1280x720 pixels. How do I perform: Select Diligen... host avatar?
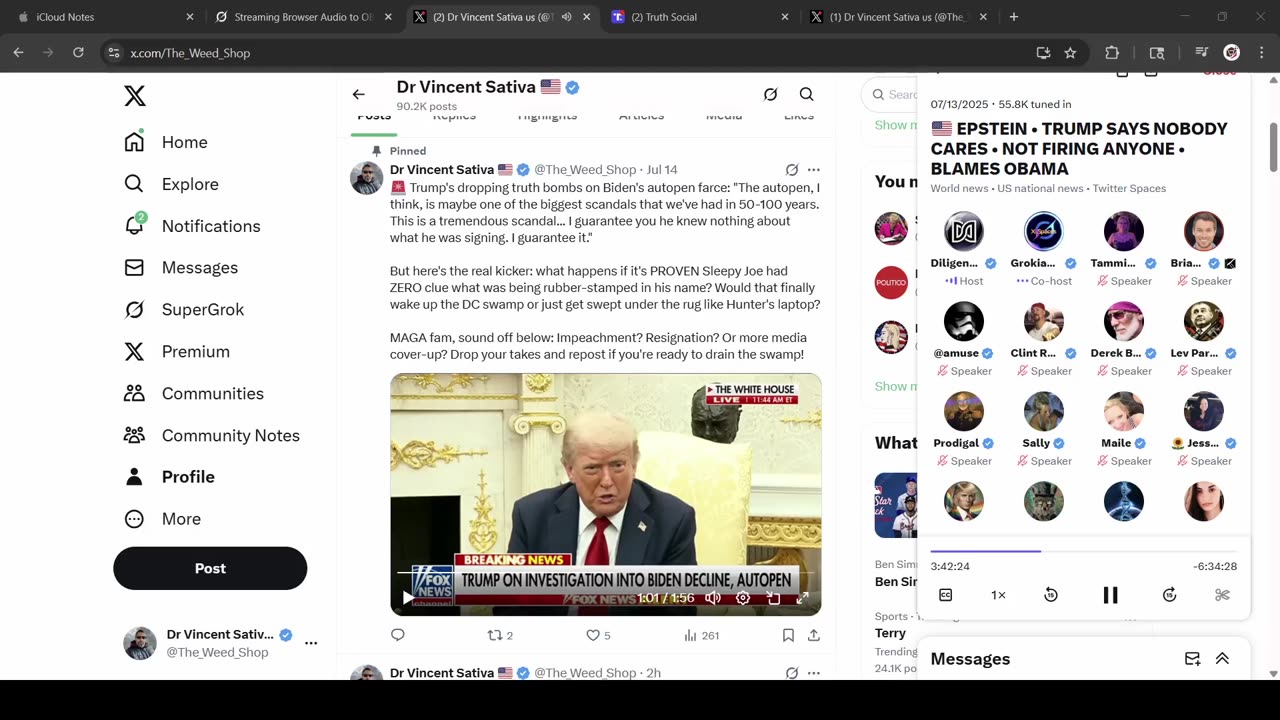click(964, 231)
